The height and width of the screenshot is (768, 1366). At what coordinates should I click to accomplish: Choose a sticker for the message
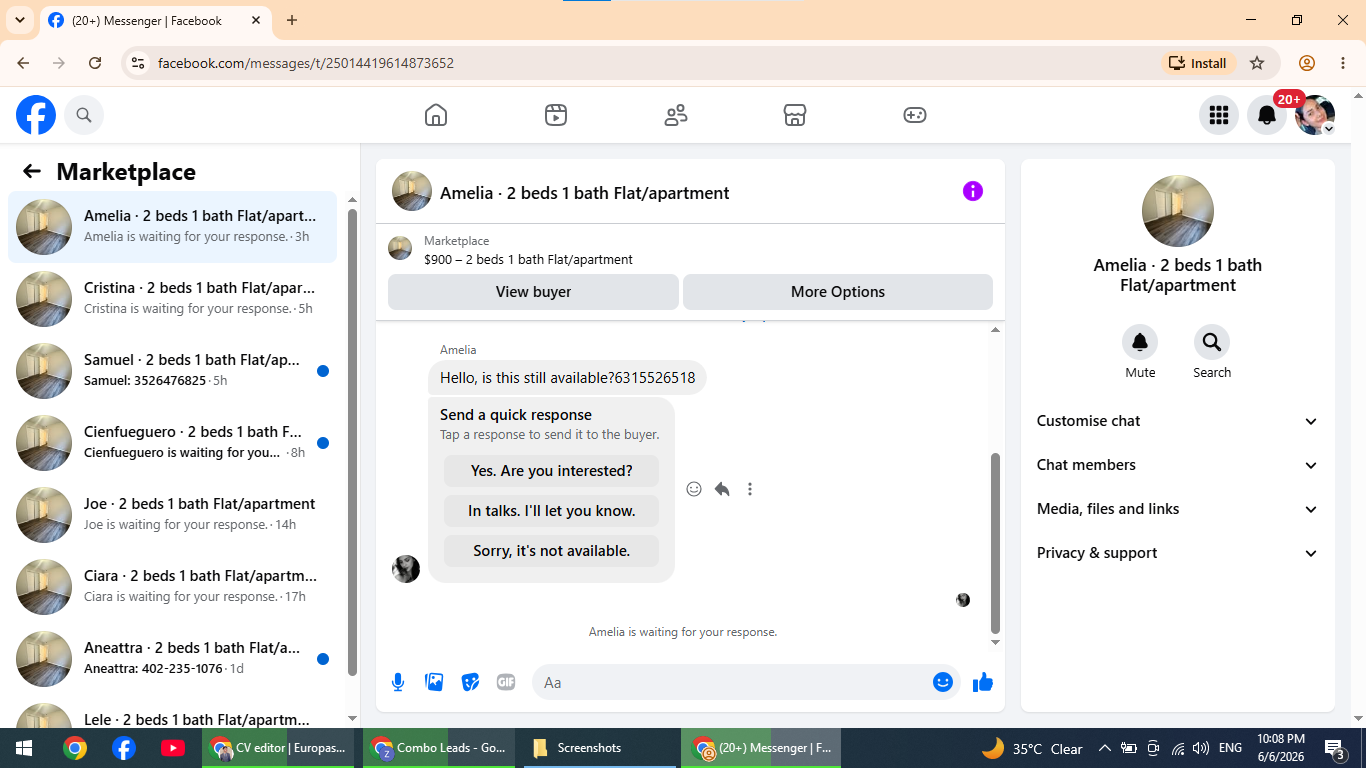[x=470, y=682]
